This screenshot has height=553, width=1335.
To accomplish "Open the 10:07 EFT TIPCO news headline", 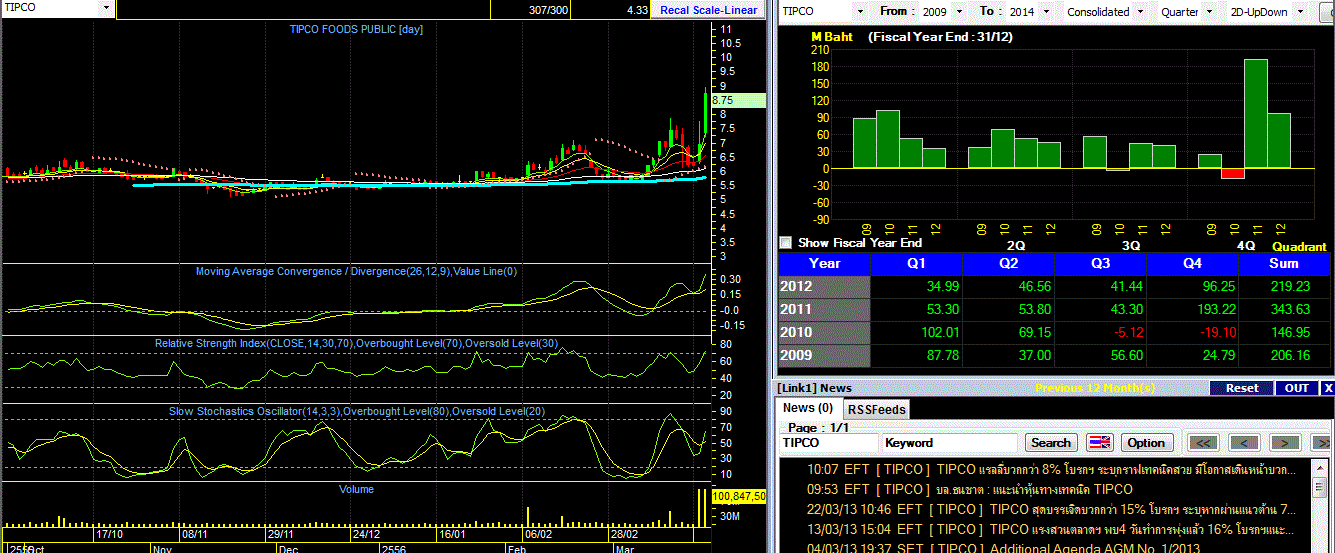I will click(1052, 469).
